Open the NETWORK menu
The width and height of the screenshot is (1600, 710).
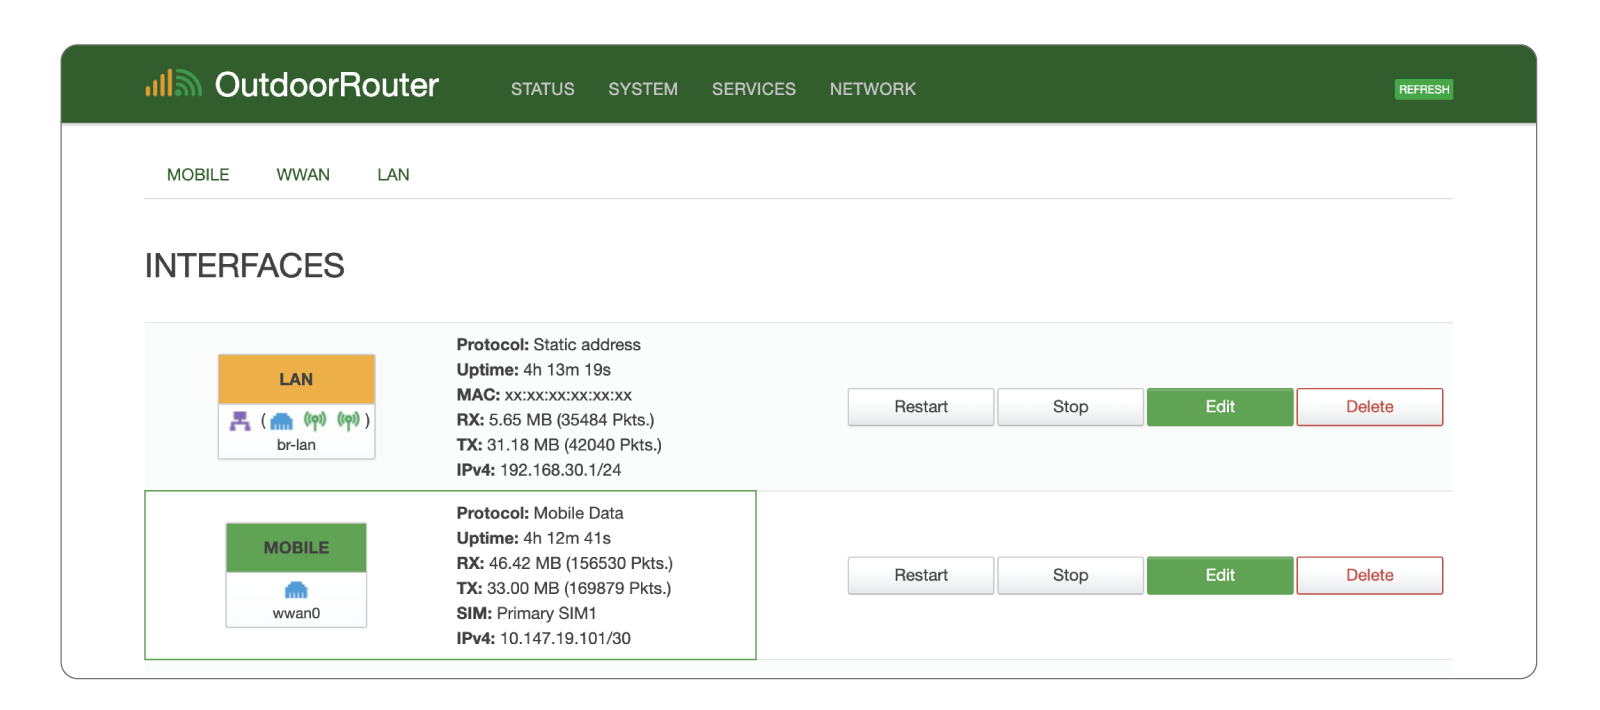[x=873, y=89]
